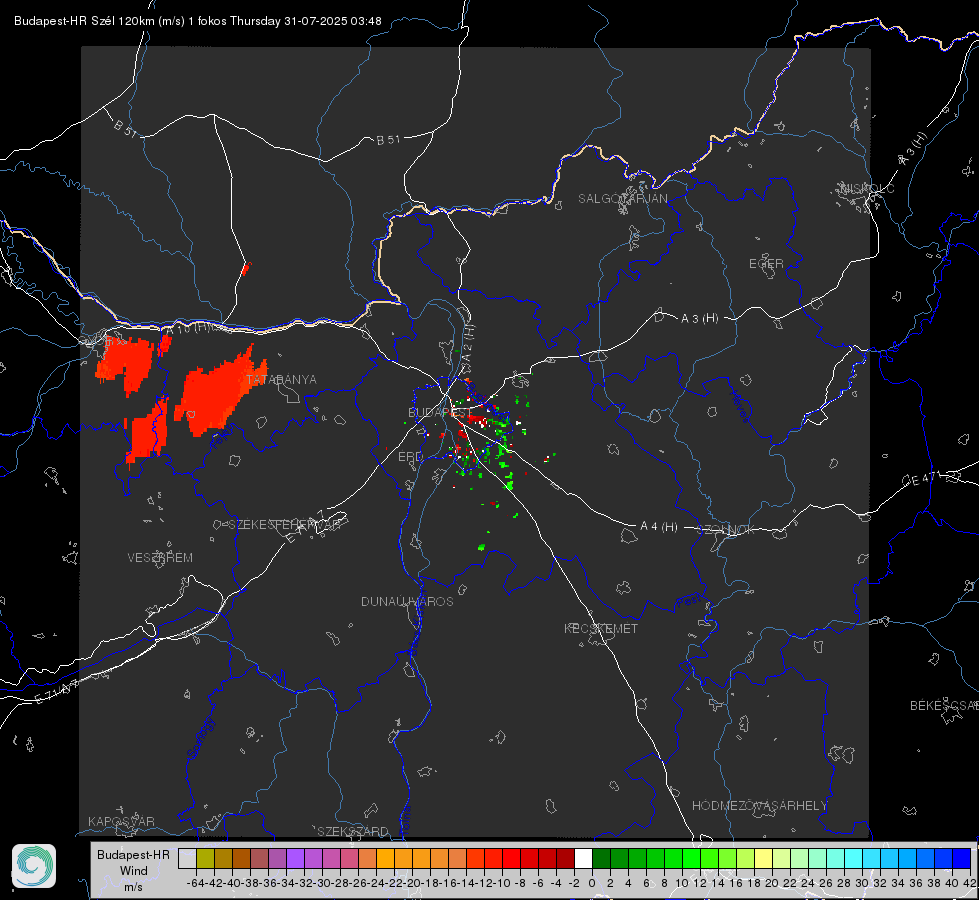Click the '-64' value at legend's left end
Viewport: 979px width, 900px height.
point(195,883)
